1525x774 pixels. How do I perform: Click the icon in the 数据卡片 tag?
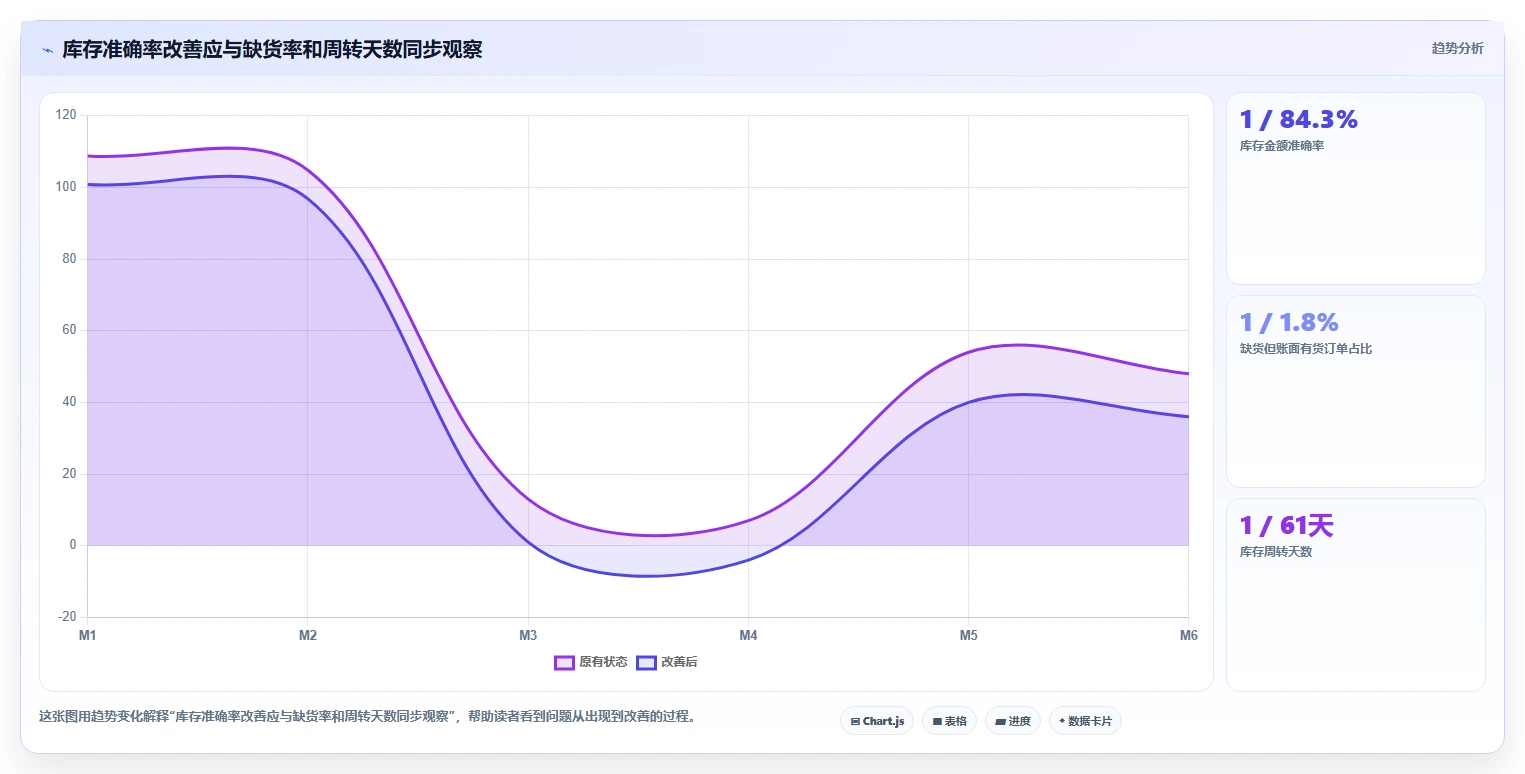(x=1062, y=721)
